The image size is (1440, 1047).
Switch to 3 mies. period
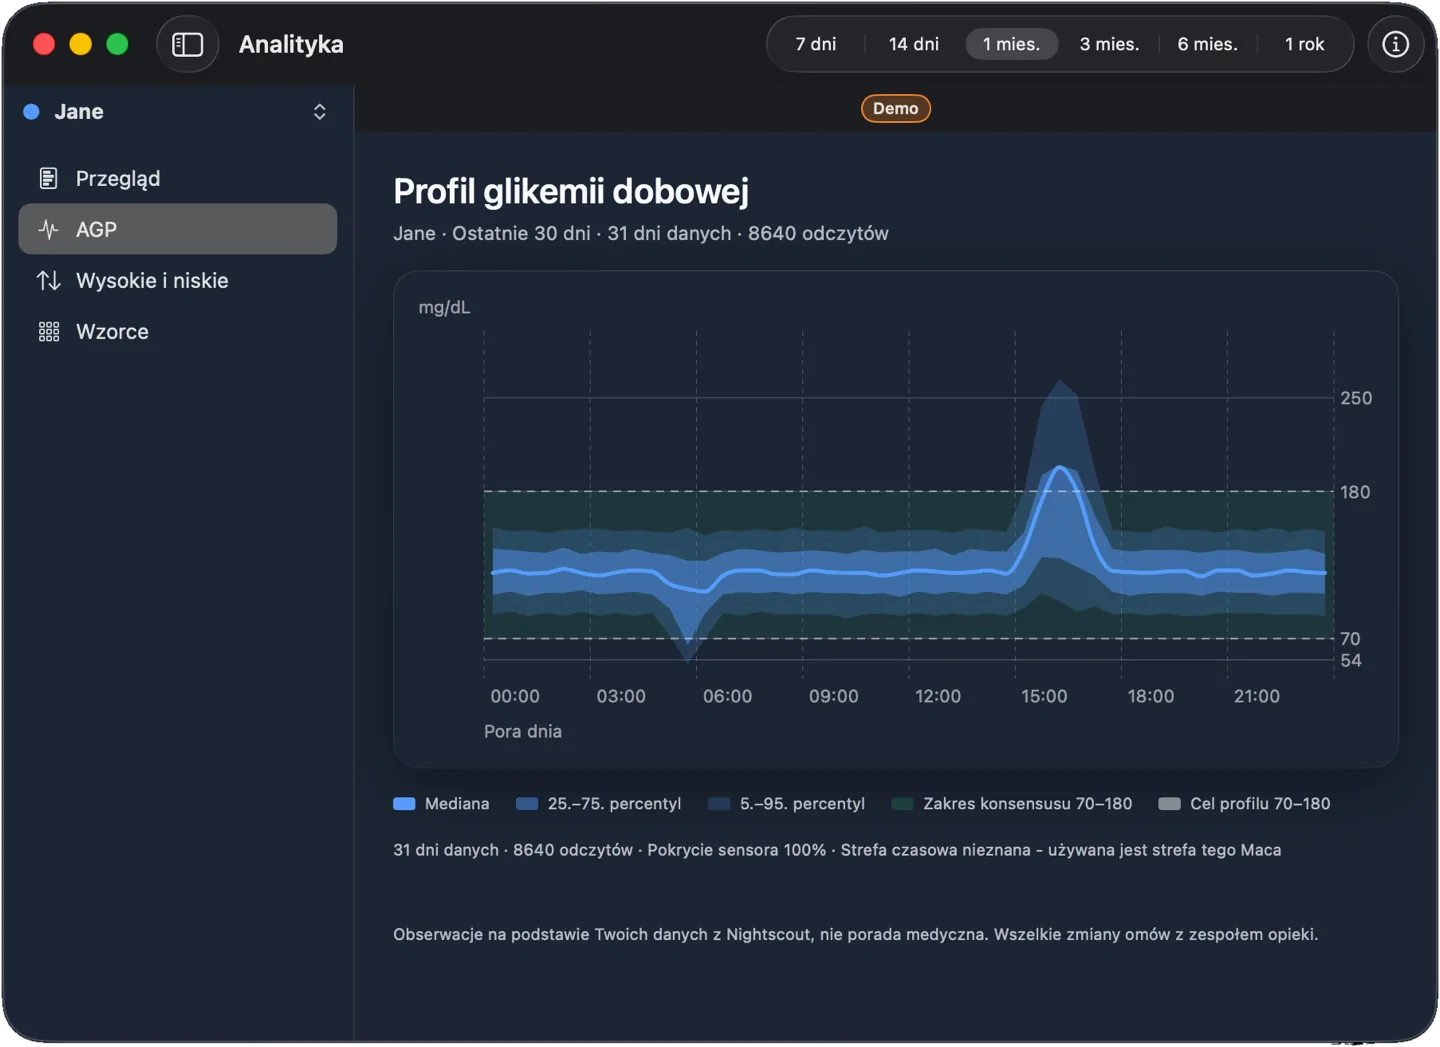1109,44
